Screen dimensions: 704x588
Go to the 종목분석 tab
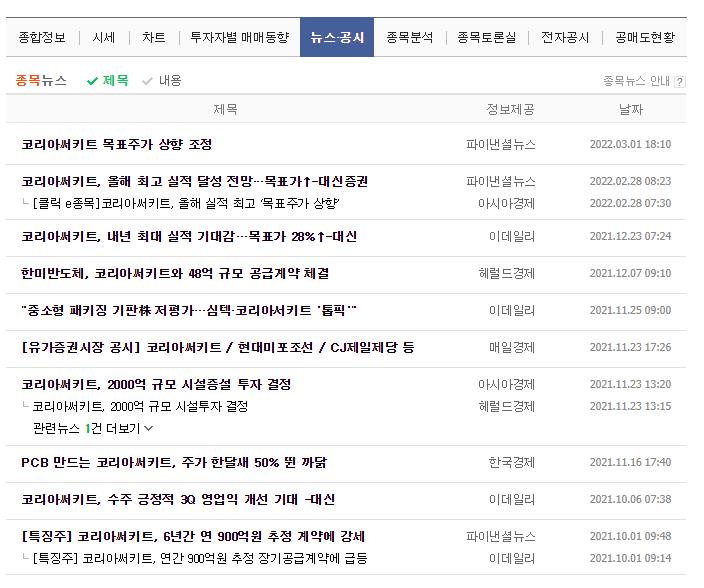[x=409, y=37]
